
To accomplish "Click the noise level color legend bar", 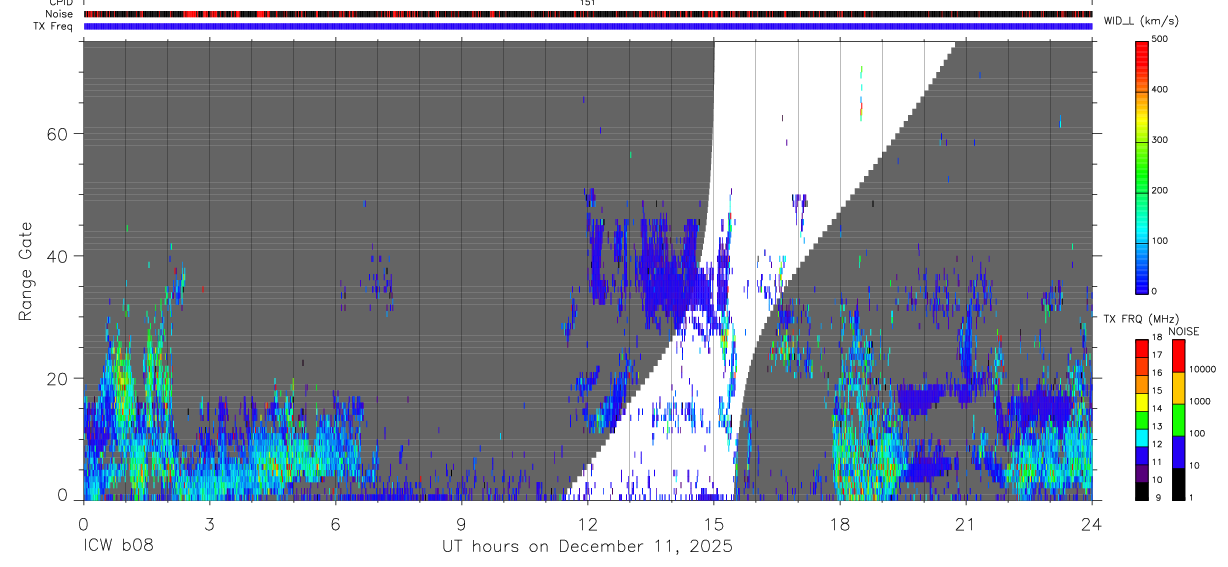I will [x=1179, y=420].
